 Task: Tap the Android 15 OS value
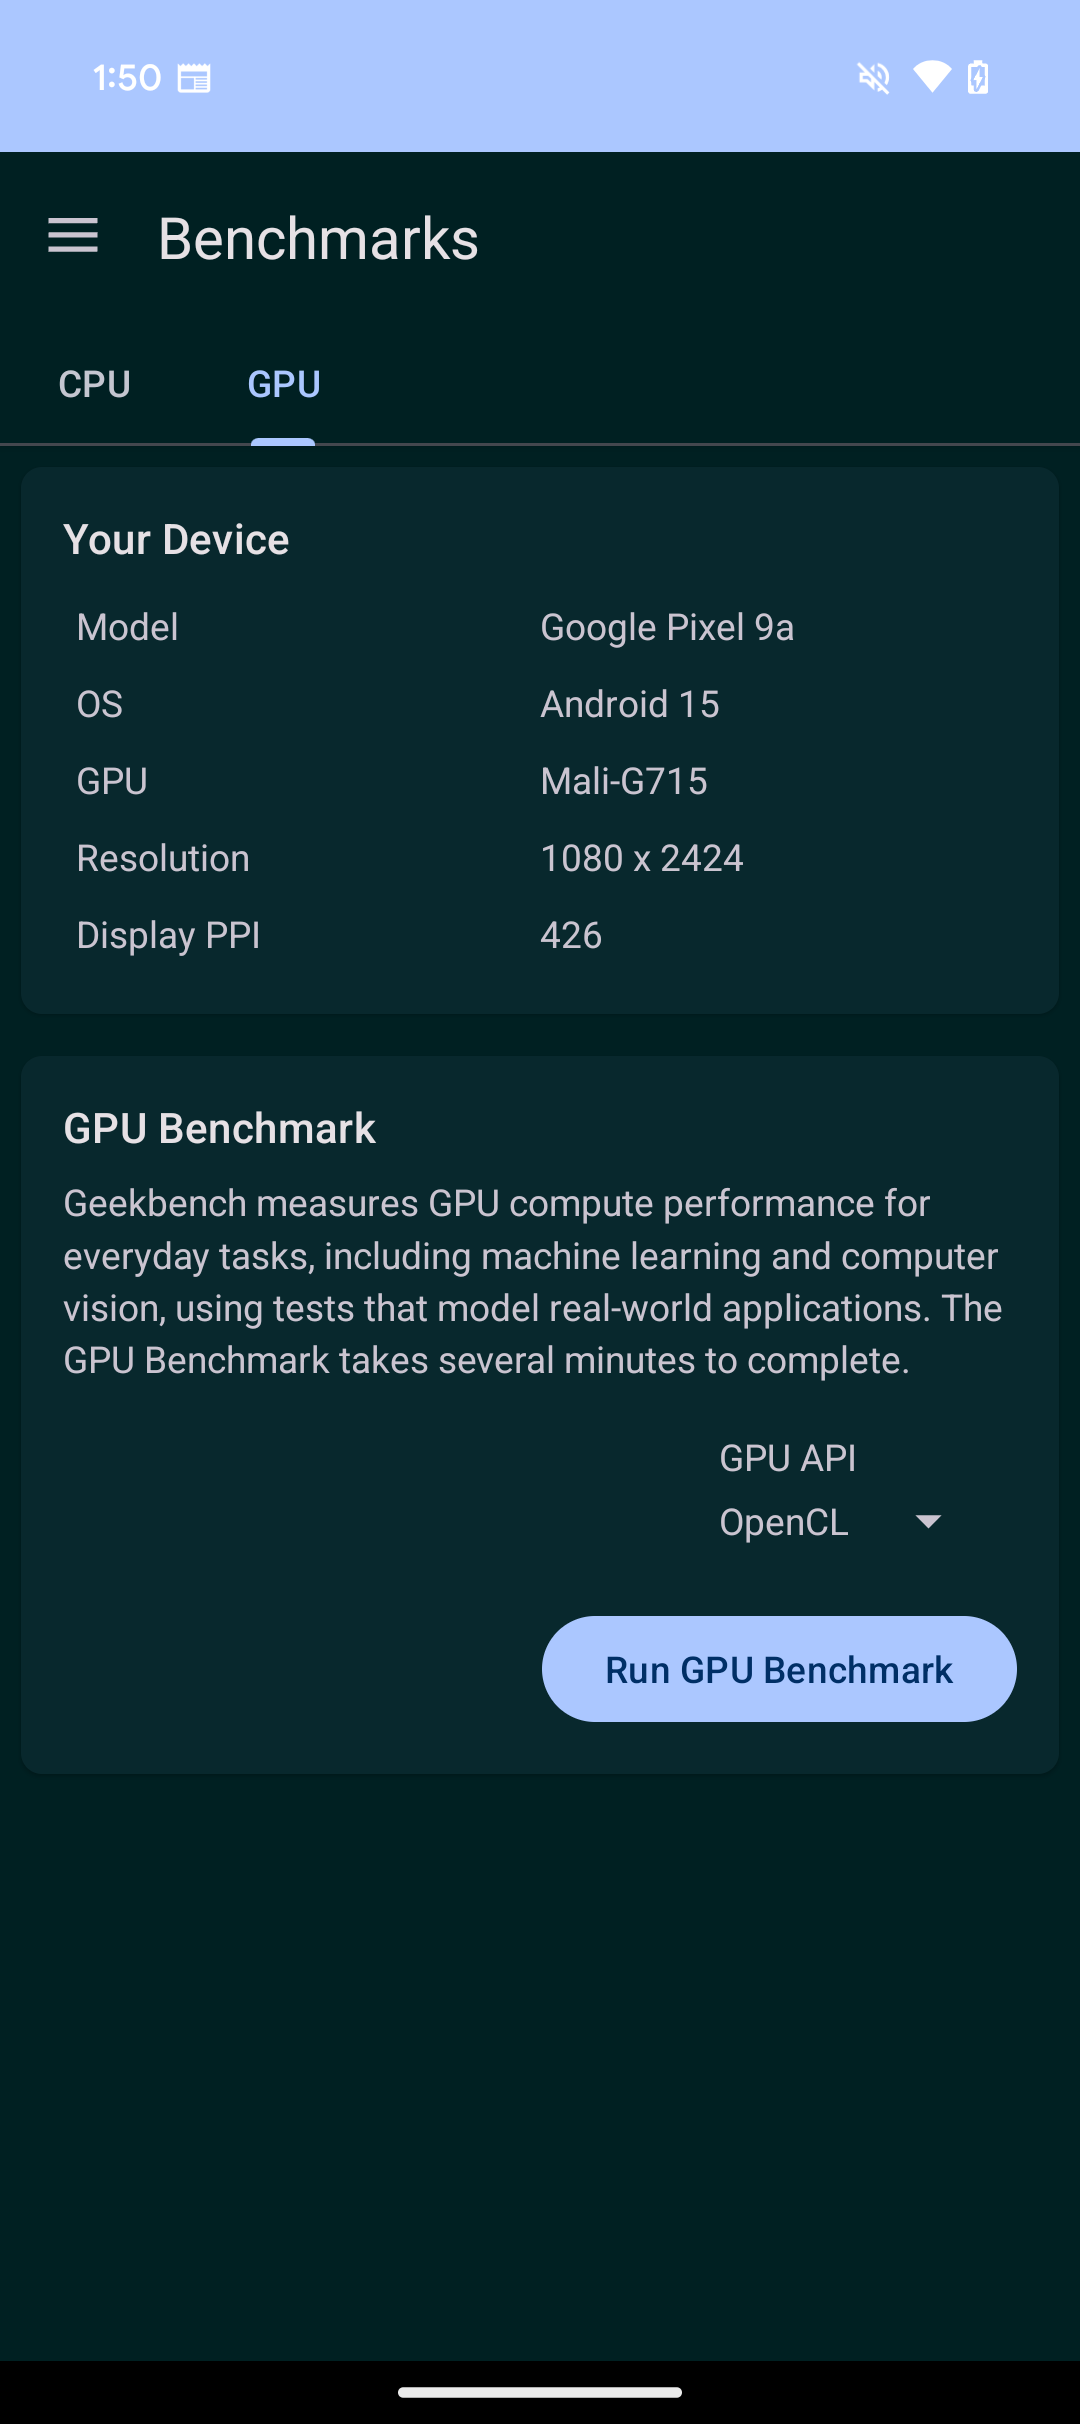[x=630, y=704]
